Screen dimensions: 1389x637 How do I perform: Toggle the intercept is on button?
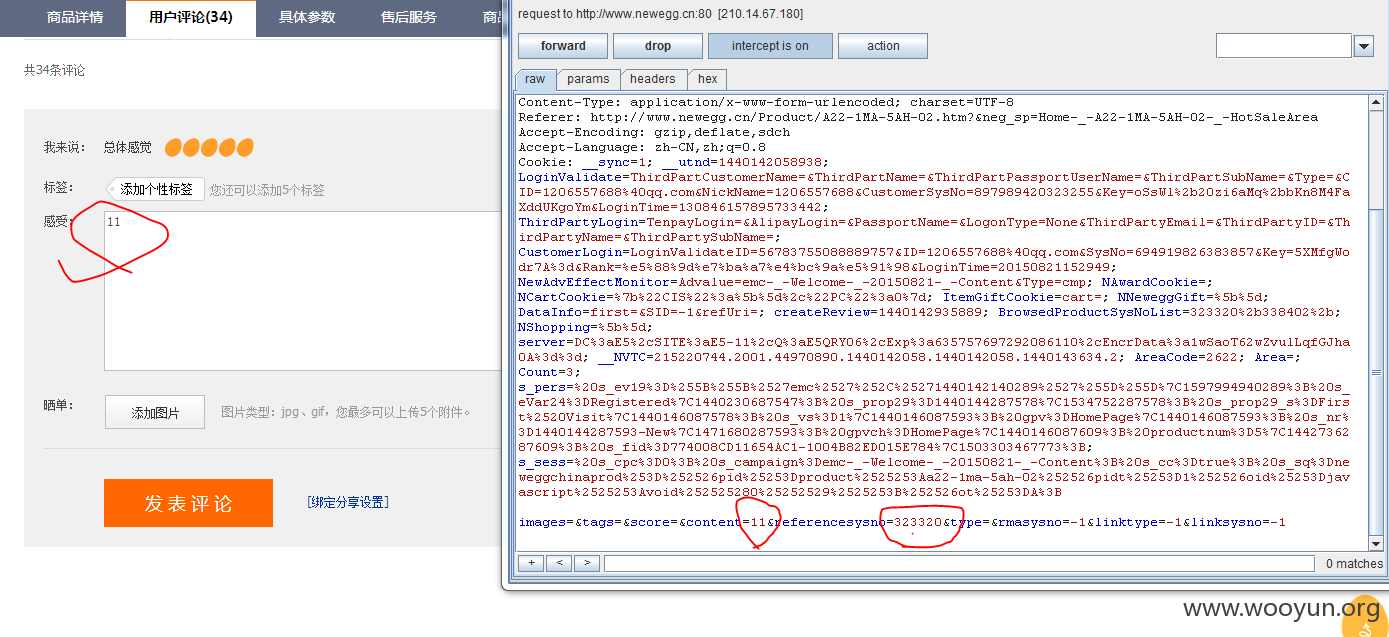(770, 46)
